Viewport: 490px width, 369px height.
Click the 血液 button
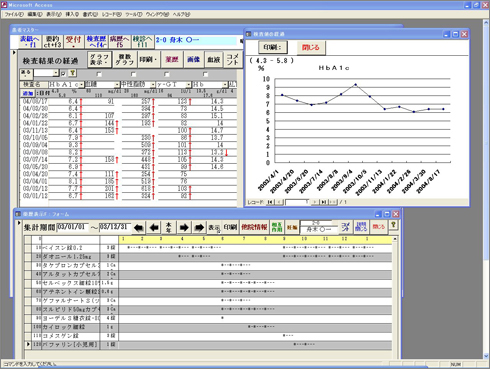tap(214, 60)
